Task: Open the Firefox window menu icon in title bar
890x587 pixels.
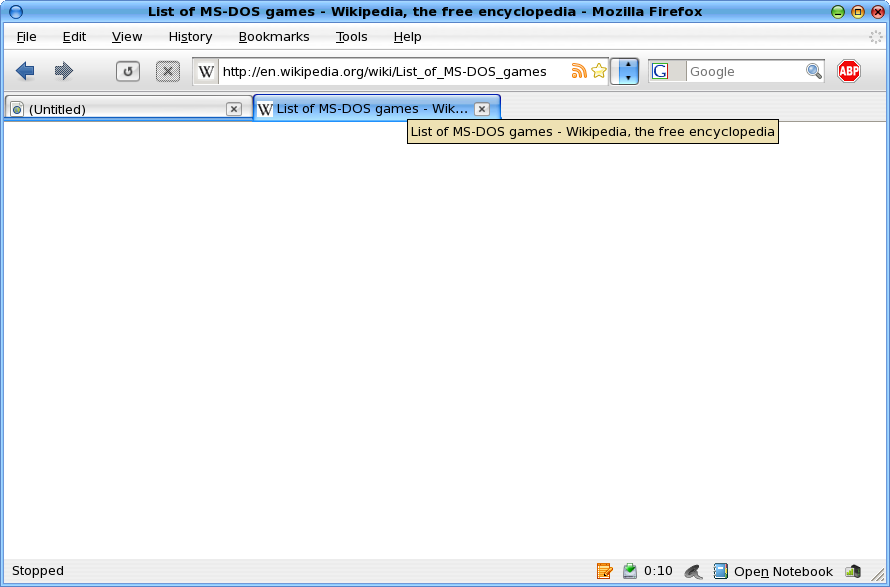Action: pyautogui.click(x=16, y=11)
